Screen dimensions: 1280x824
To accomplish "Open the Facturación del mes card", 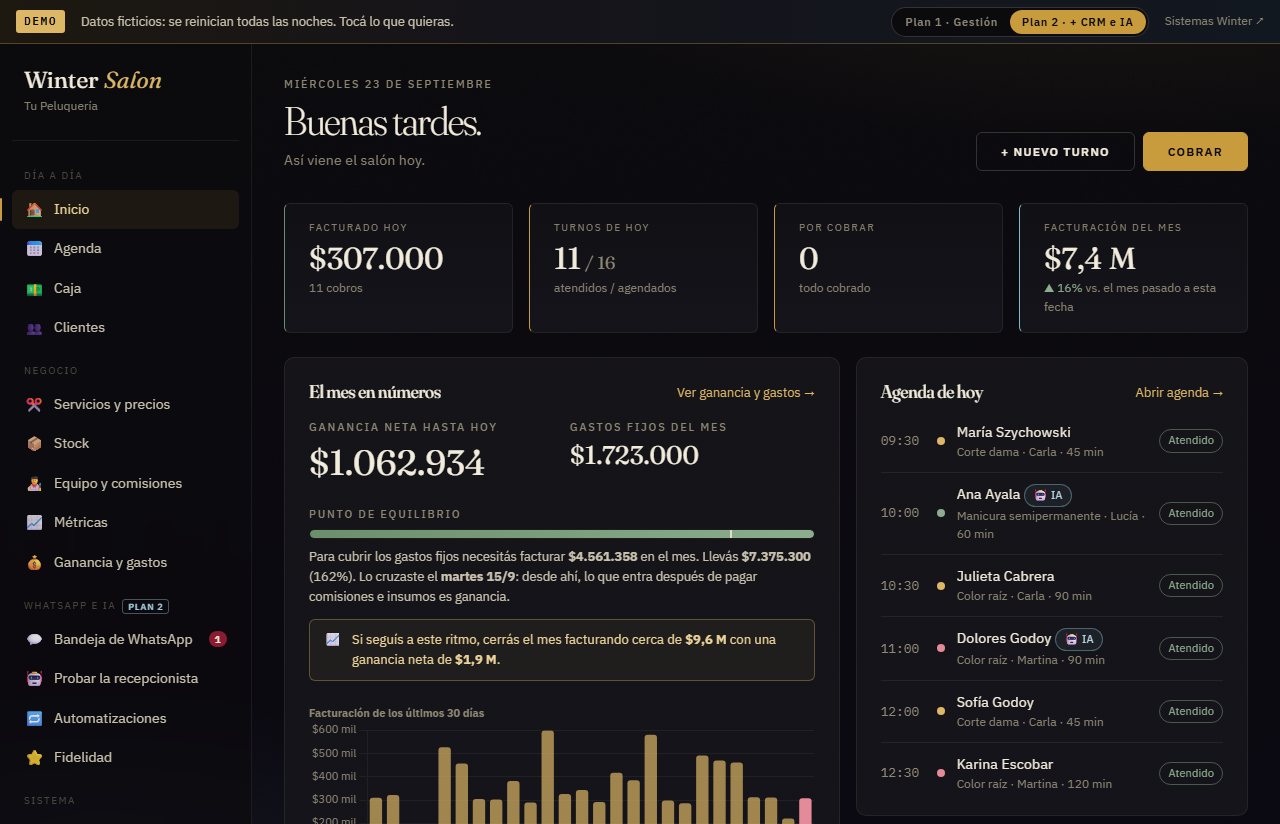I will (x=1133, y=268).
